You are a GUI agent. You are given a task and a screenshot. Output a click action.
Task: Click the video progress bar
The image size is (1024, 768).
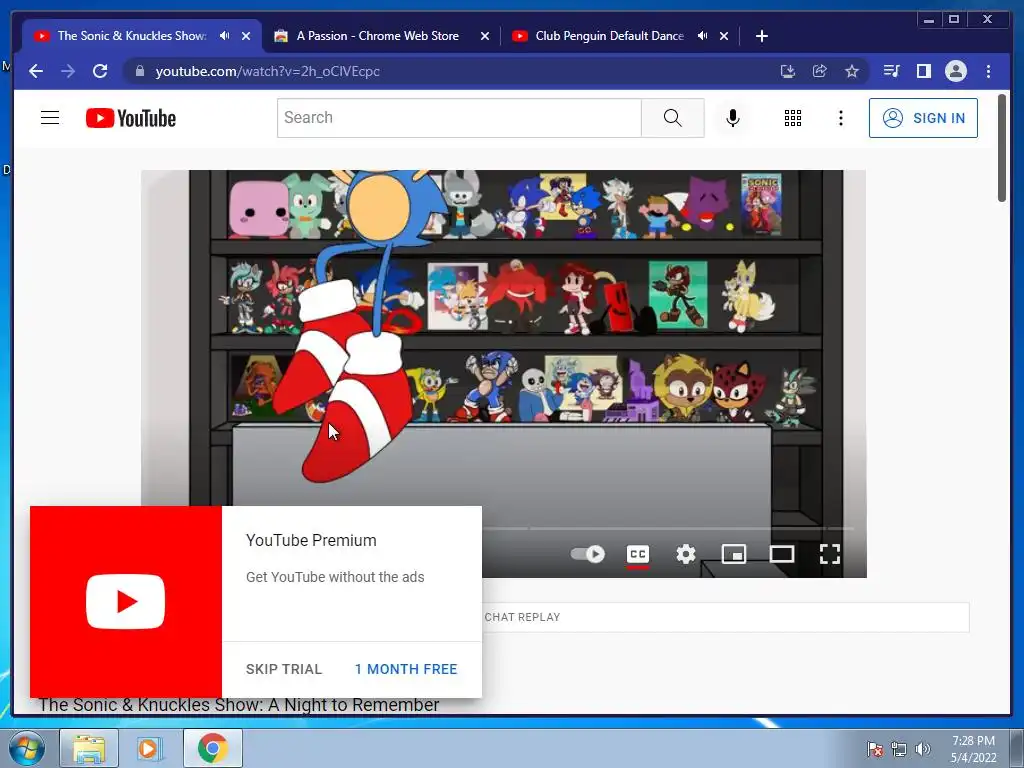click(667, 528)
